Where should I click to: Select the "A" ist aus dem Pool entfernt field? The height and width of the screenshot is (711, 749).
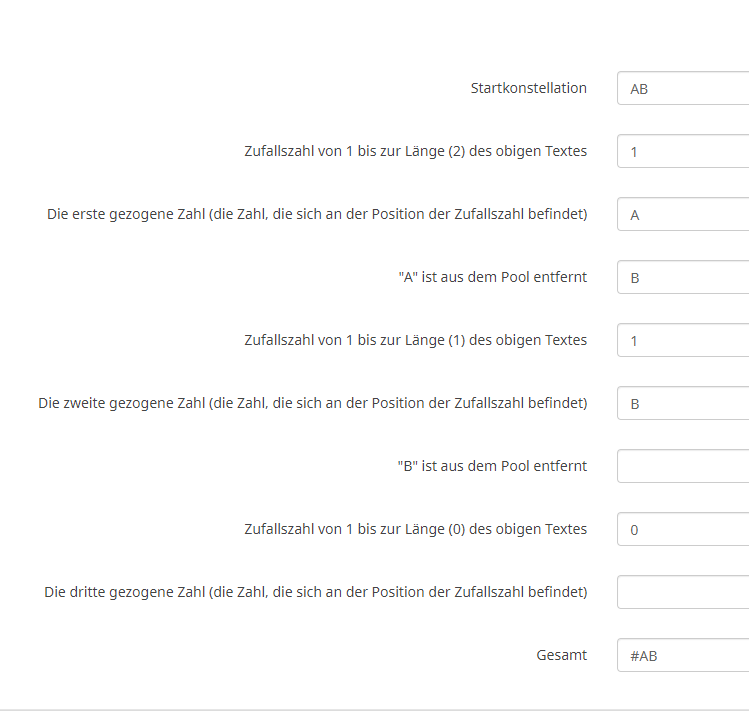684,278
